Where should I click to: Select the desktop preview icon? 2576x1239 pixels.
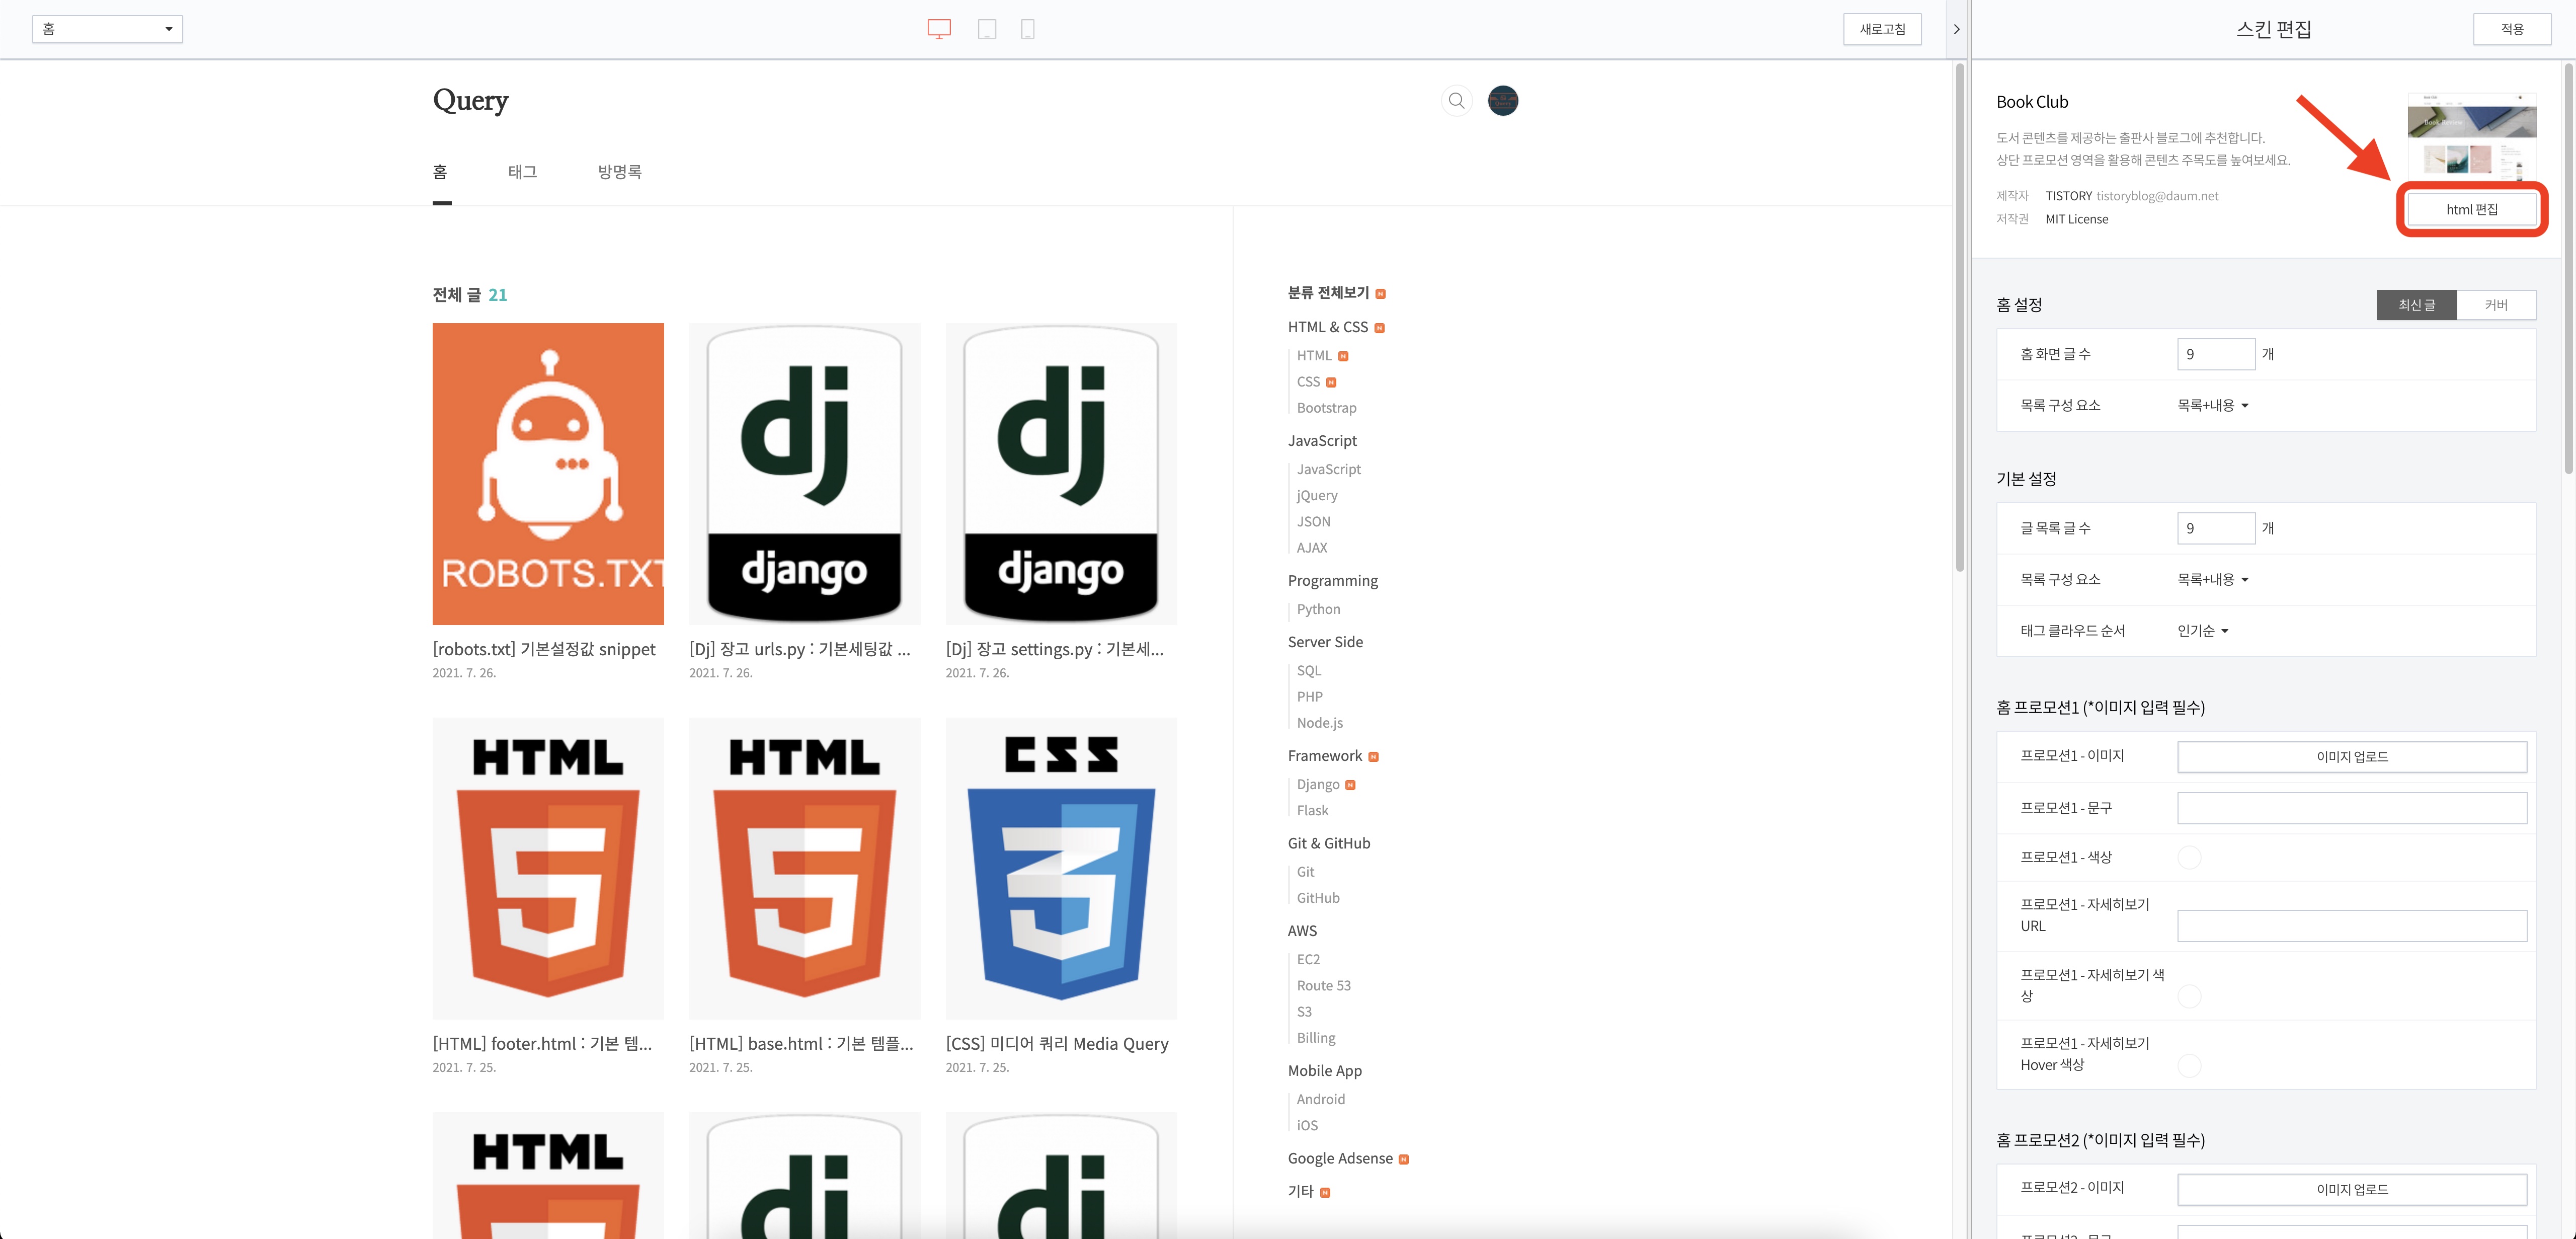(938, 29)
